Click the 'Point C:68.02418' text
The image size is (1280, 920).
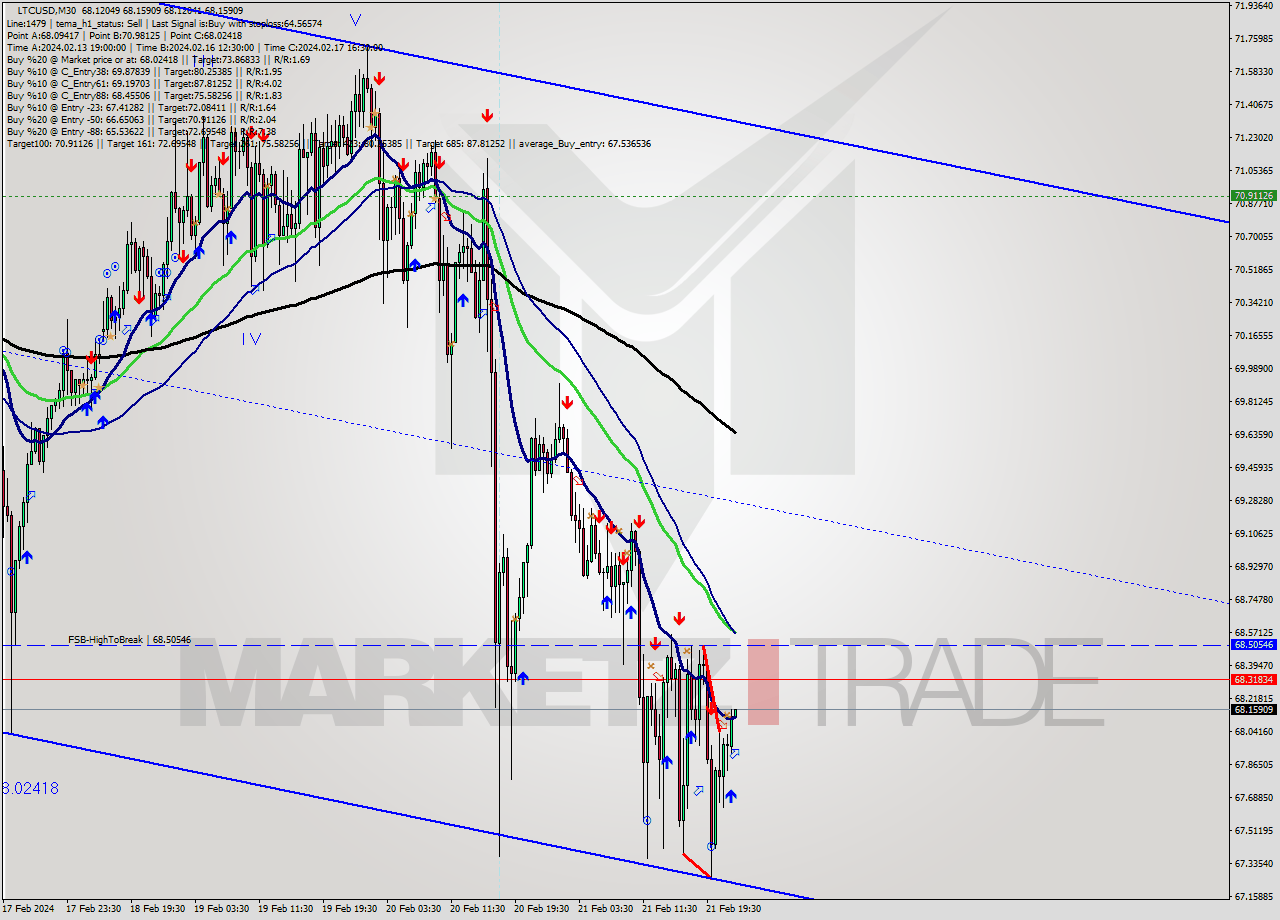[x=205, y=35]
